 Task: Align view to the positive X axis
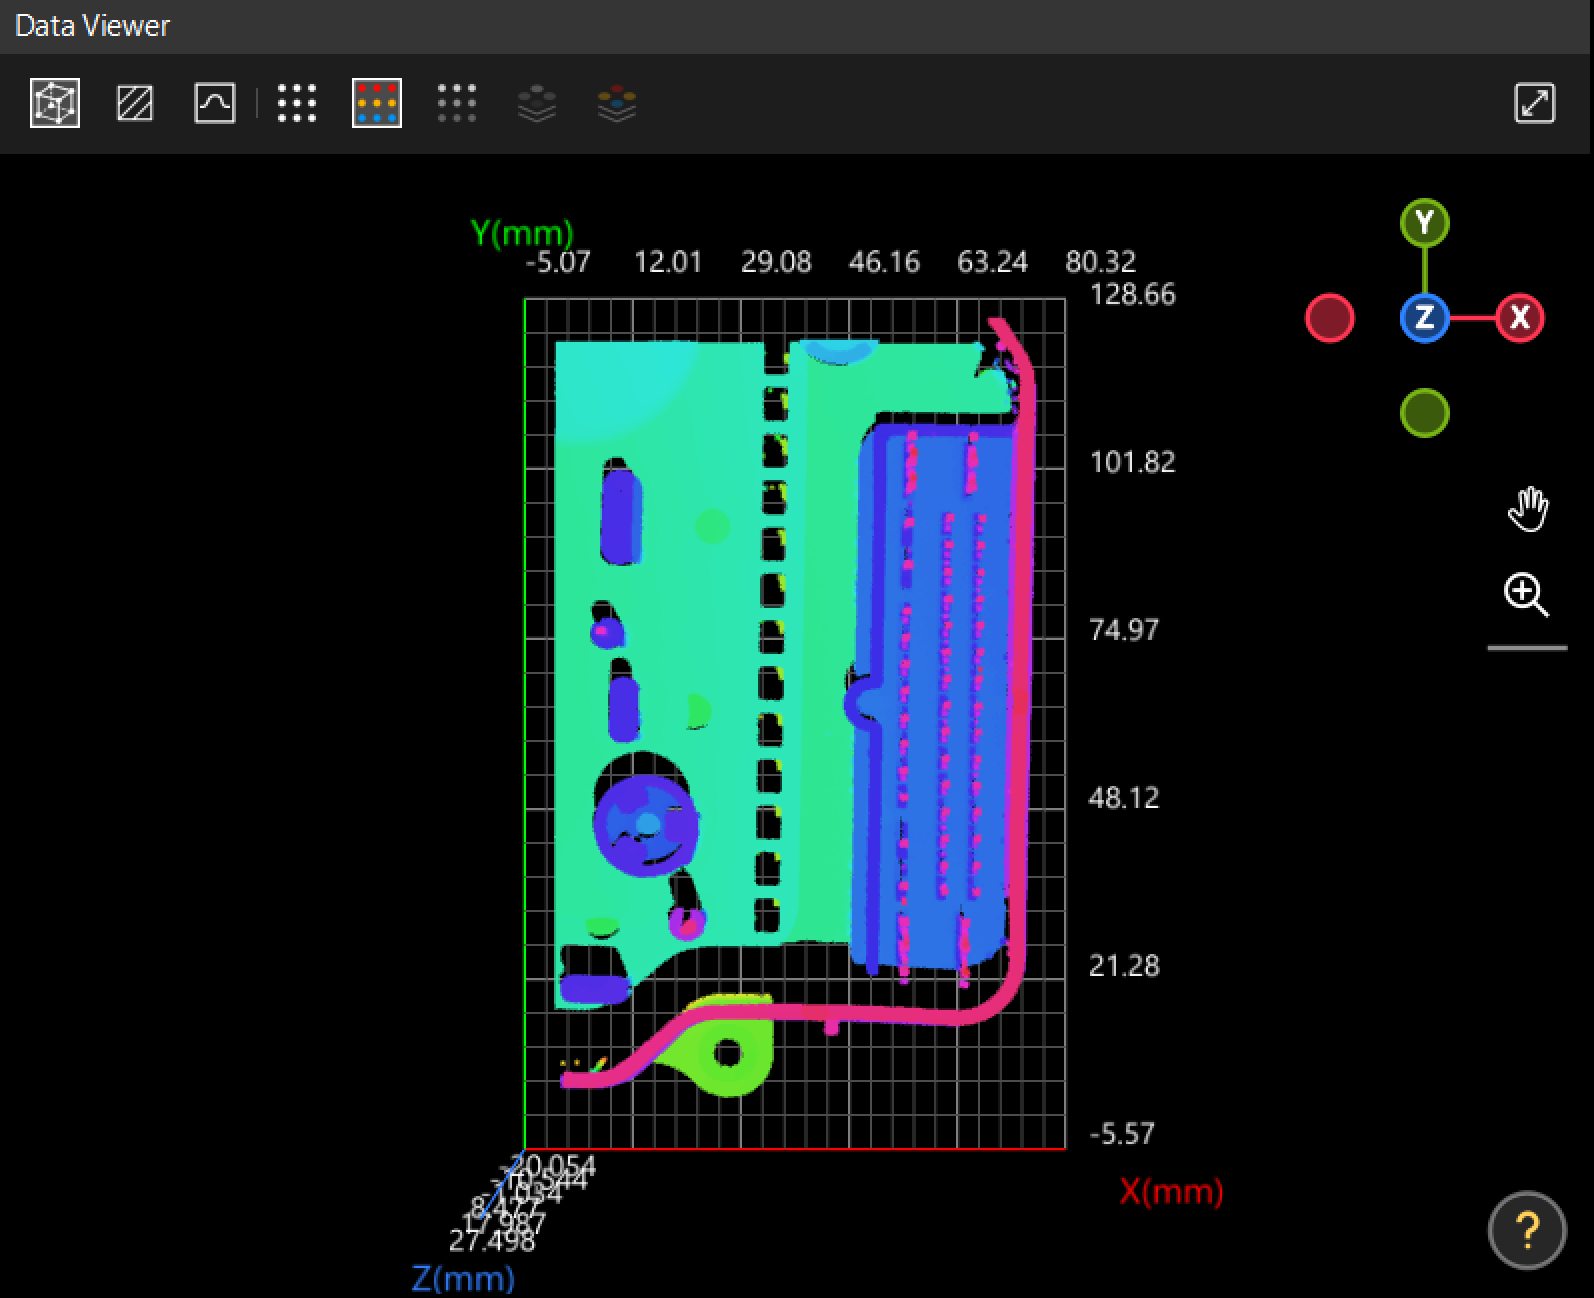point(1520,318)
